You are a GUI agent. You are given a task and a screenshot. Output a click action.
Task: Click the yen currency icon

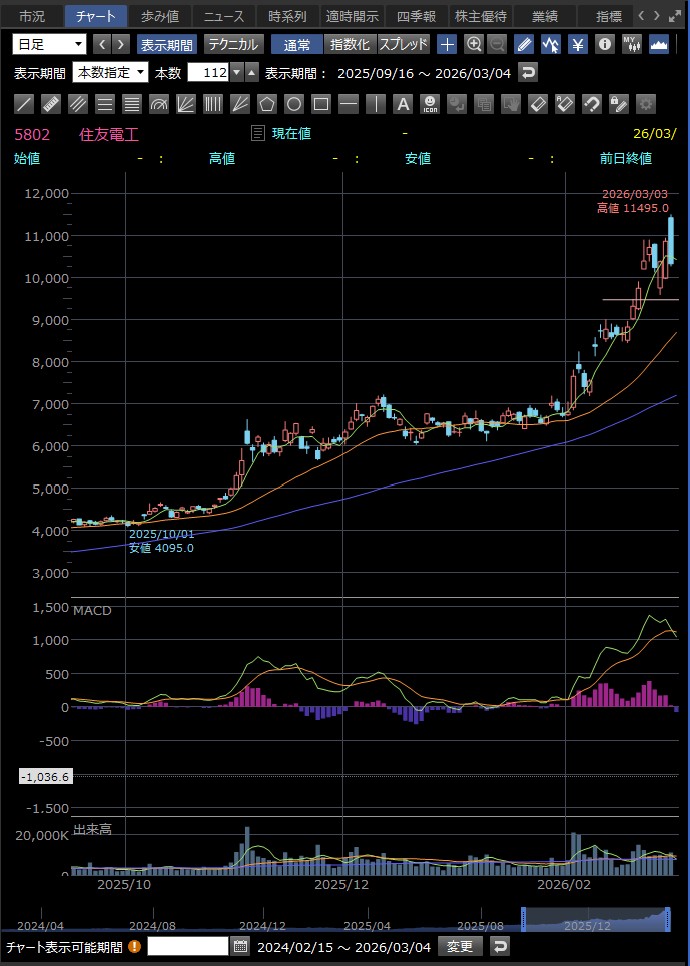pos(578,44)
